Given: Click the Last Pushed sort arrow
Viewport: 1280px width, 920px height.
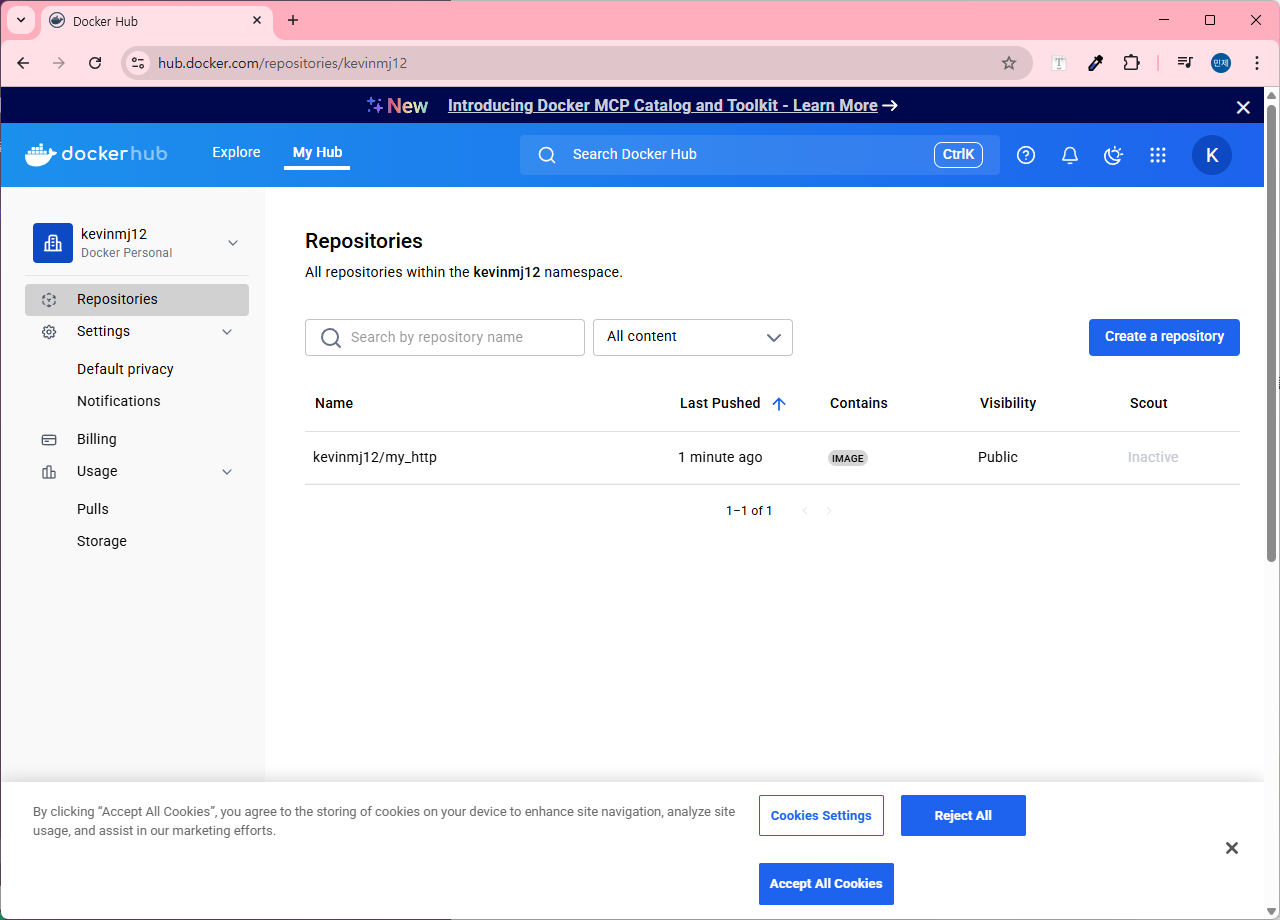Looking at the screenshot, I should pos(779,404).
